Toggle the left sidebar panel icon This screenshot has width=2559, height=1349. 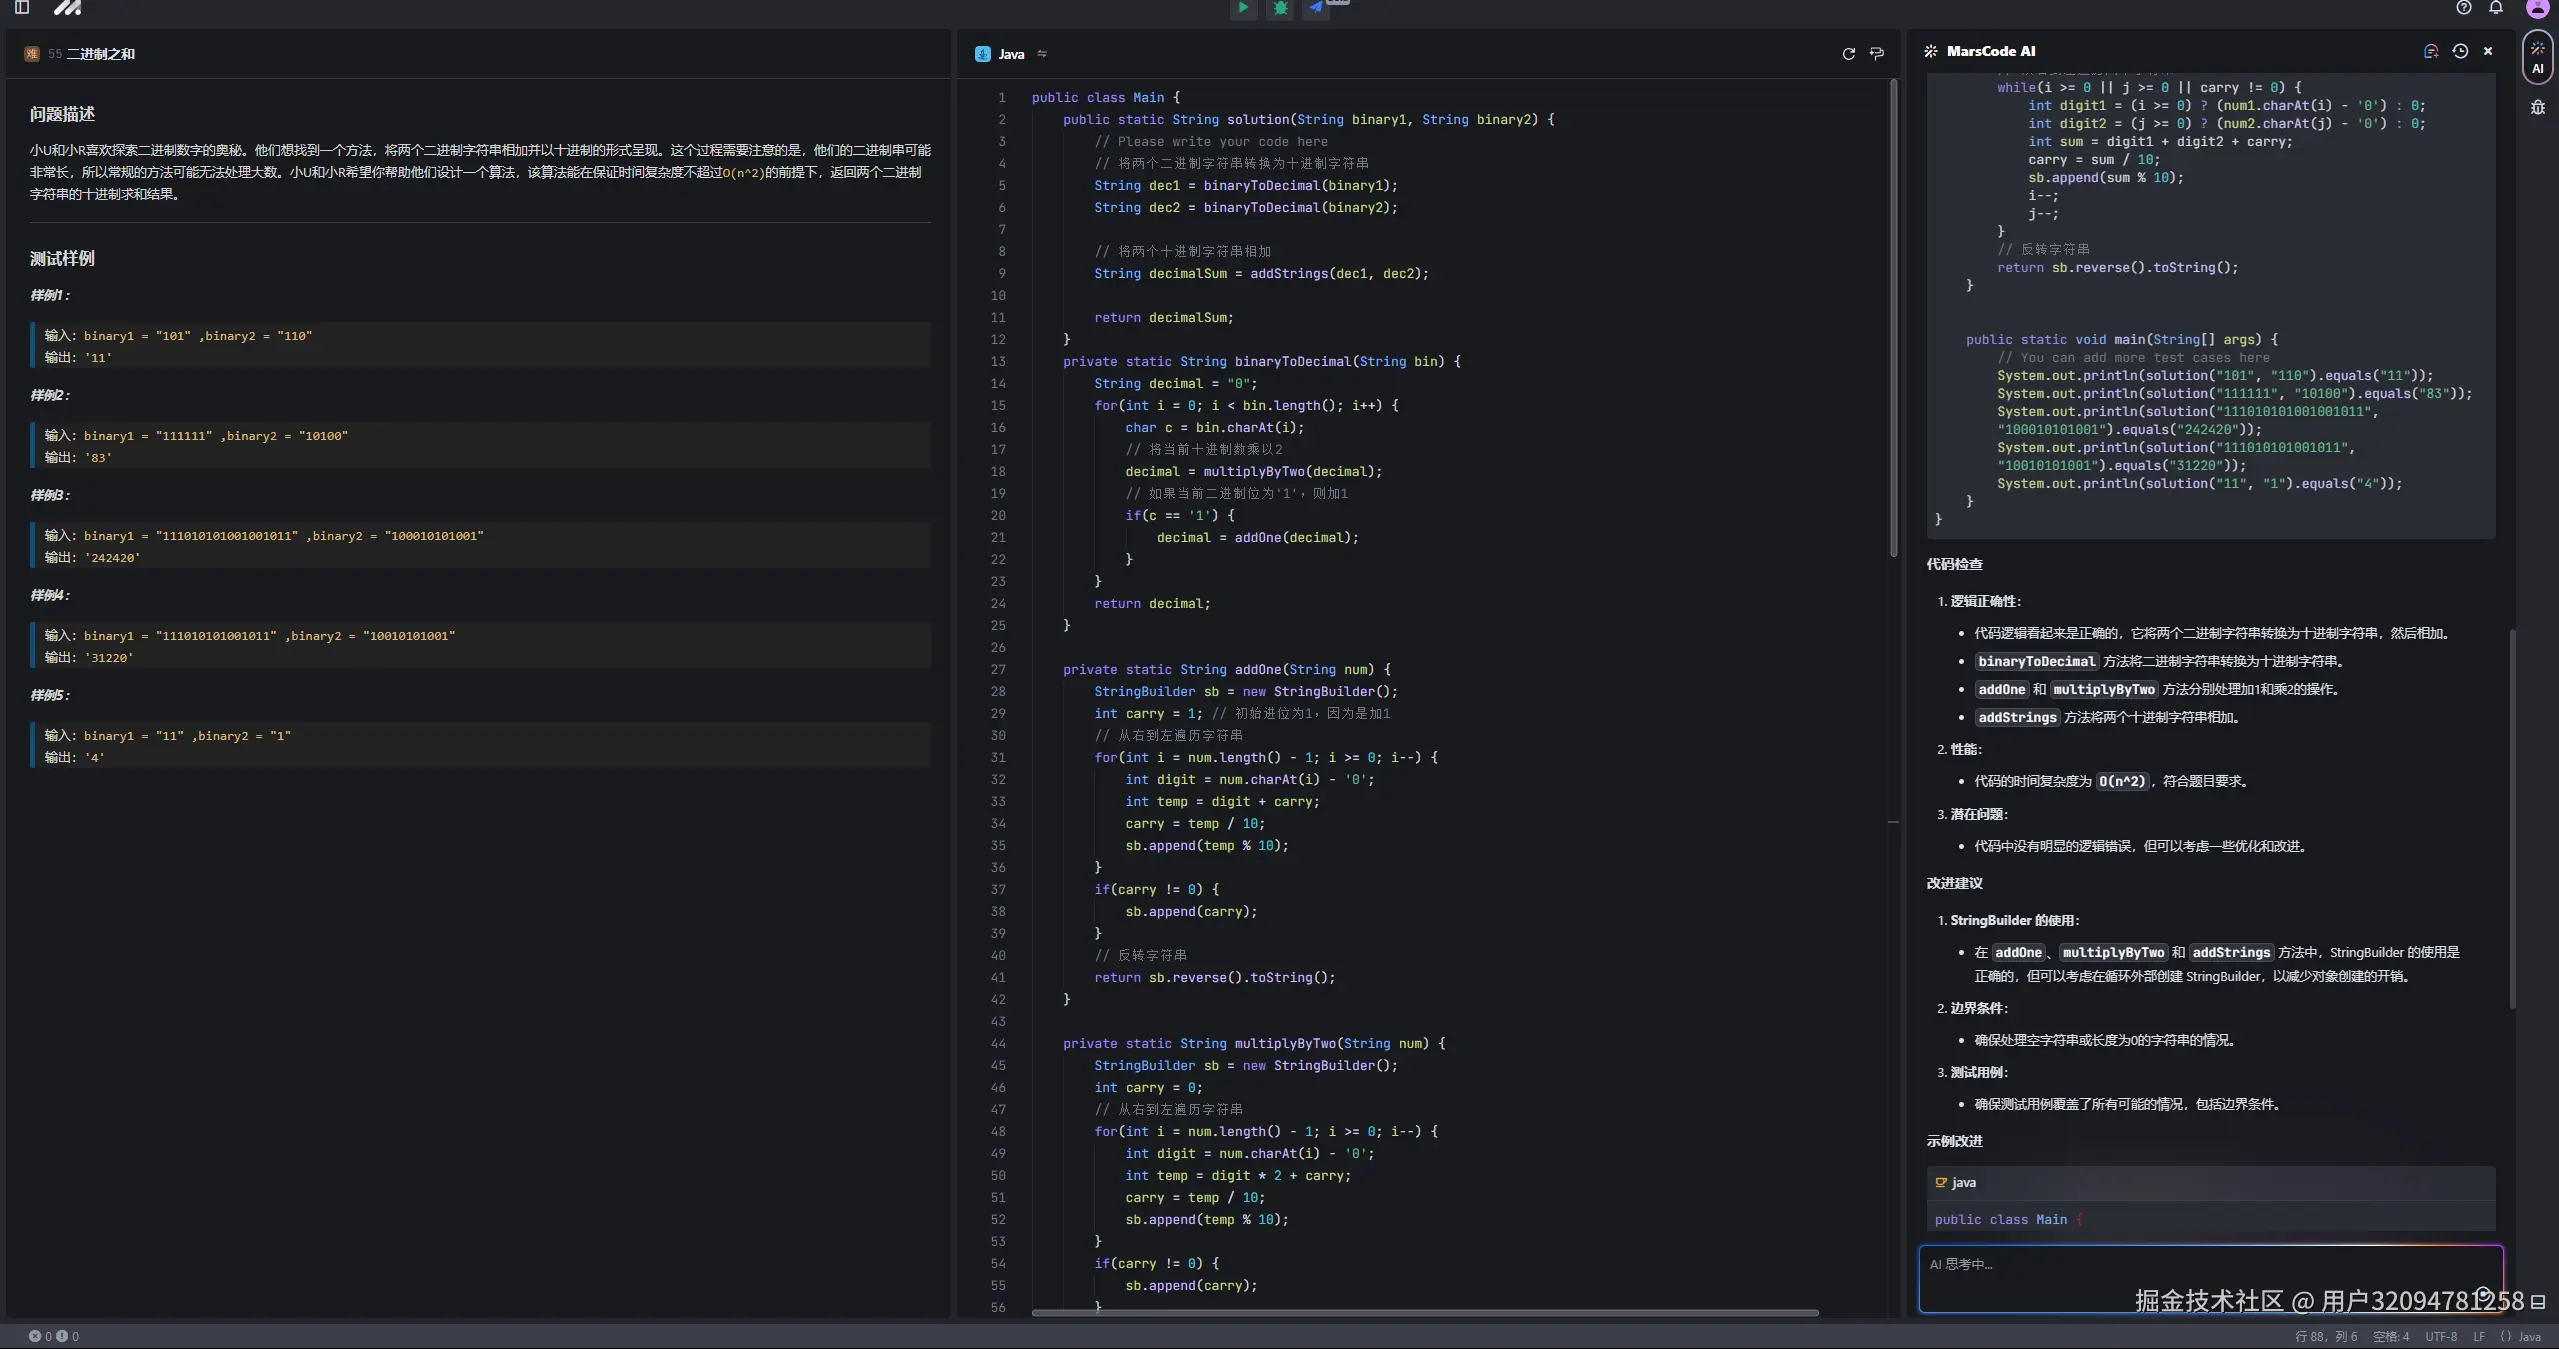(x=22, y=8)
